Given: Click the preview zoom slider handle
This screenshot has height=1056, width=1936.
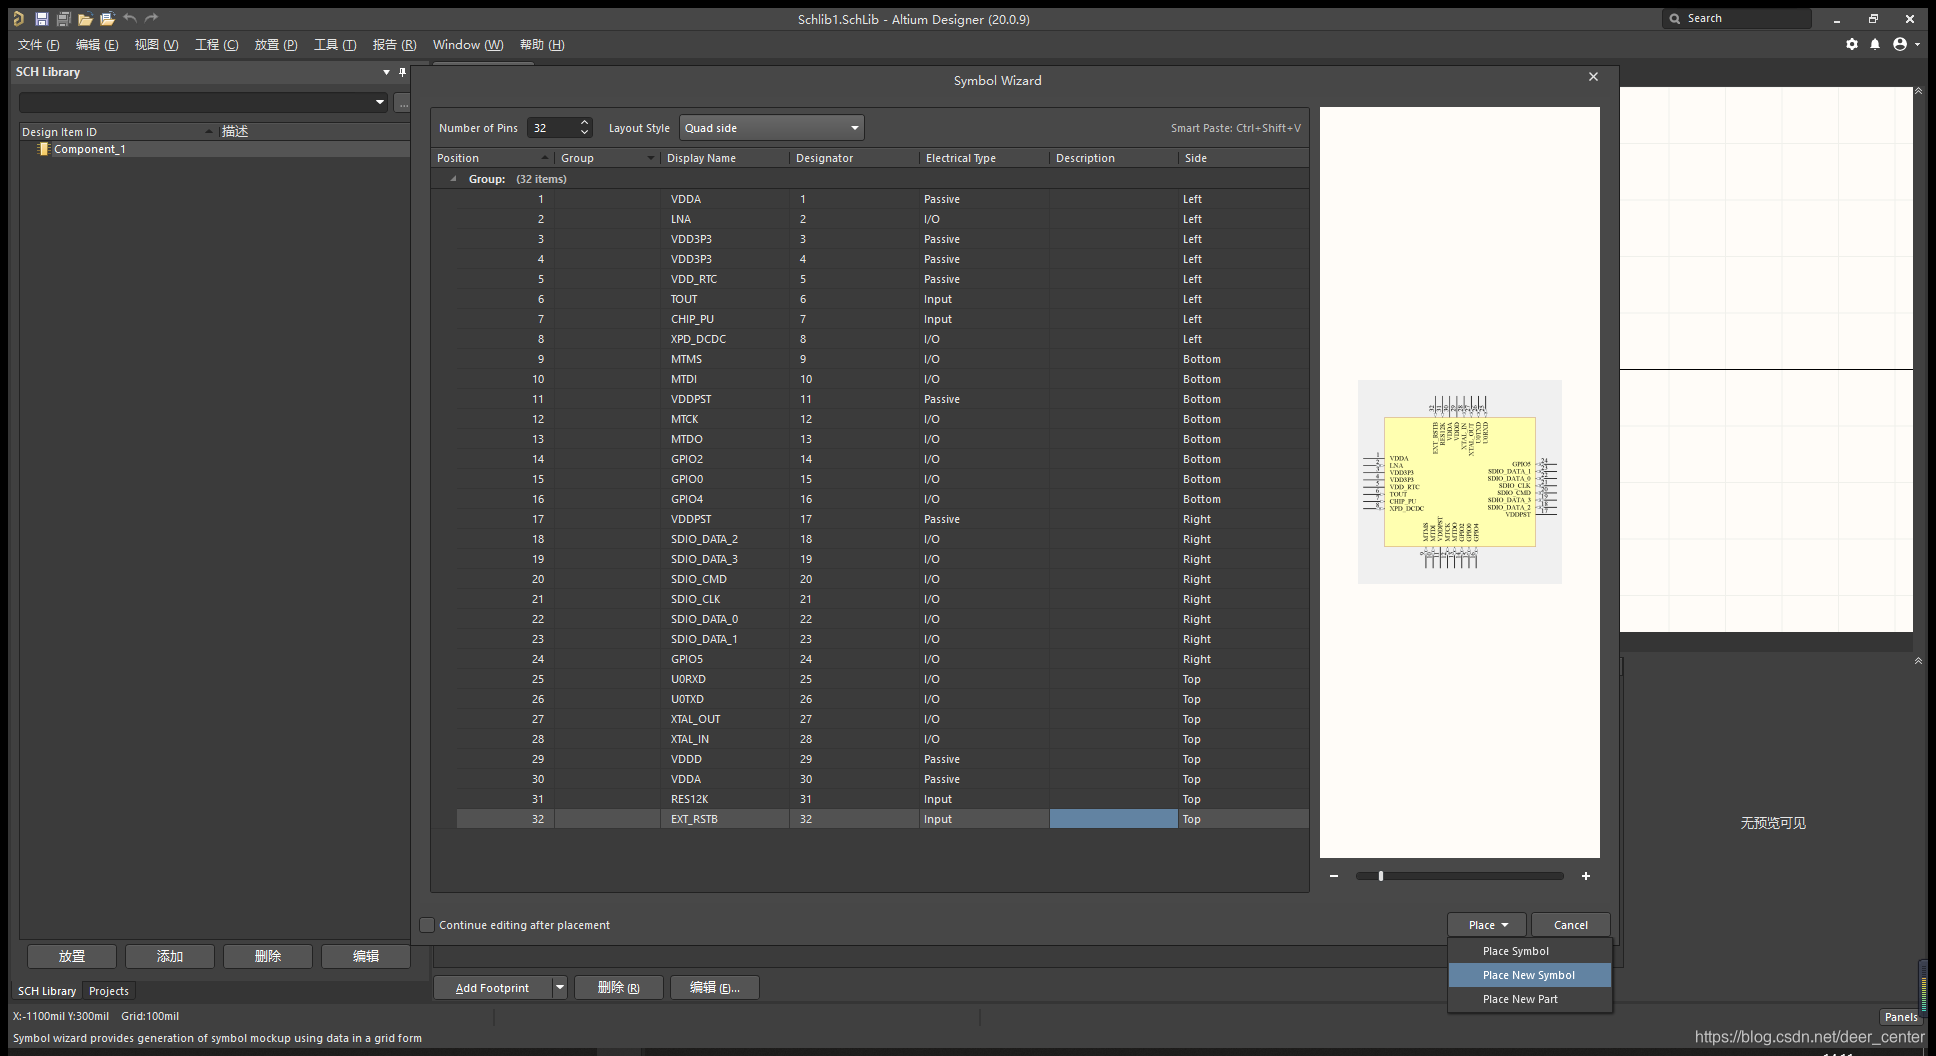Looking at the screenshot, I should pos(1381,876).
